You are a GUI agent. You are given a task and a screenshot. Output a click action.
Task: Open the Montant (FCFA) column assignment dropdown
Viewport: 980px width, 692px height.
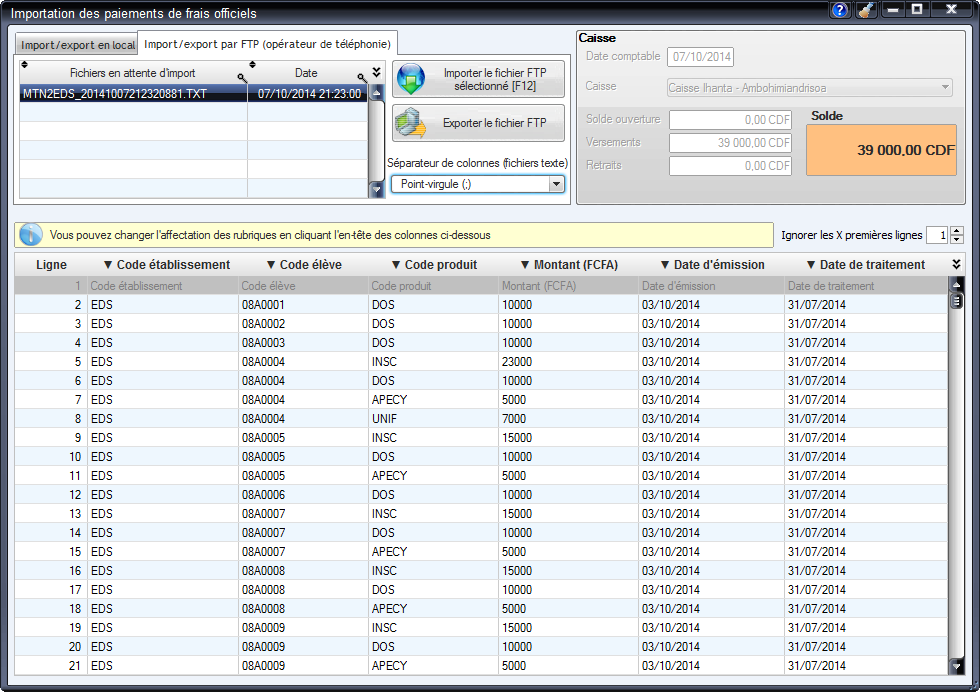(568, 265)
